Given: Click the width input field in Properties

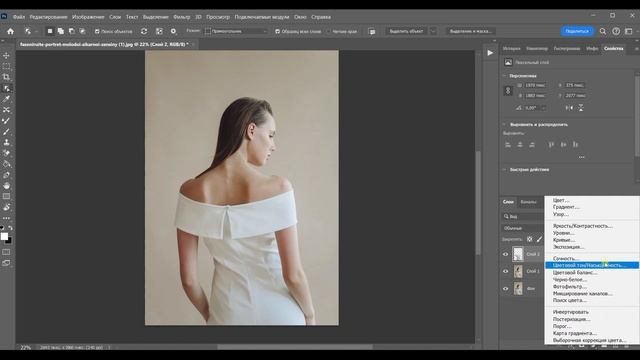Looking at the screenshot, I should [535, 85].
